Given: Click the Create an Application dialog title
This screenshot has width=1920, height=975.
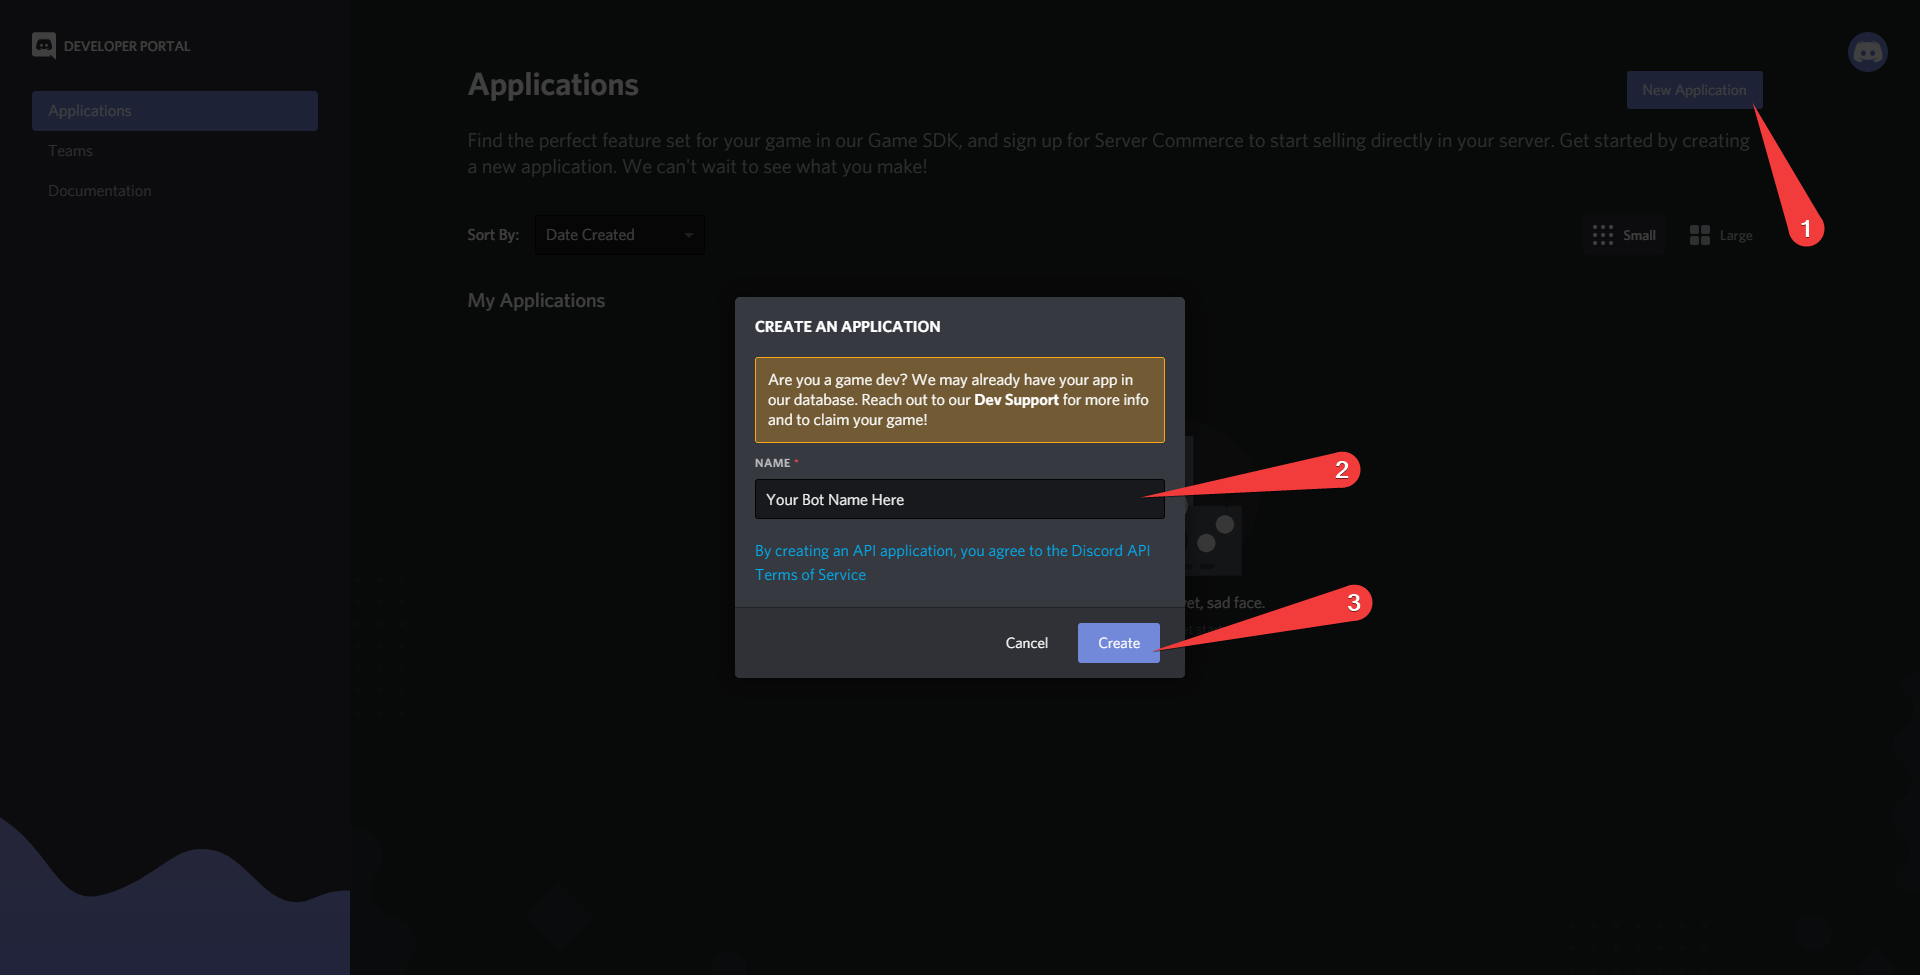Looking at the screenshot, I should (x=847, y=327).
